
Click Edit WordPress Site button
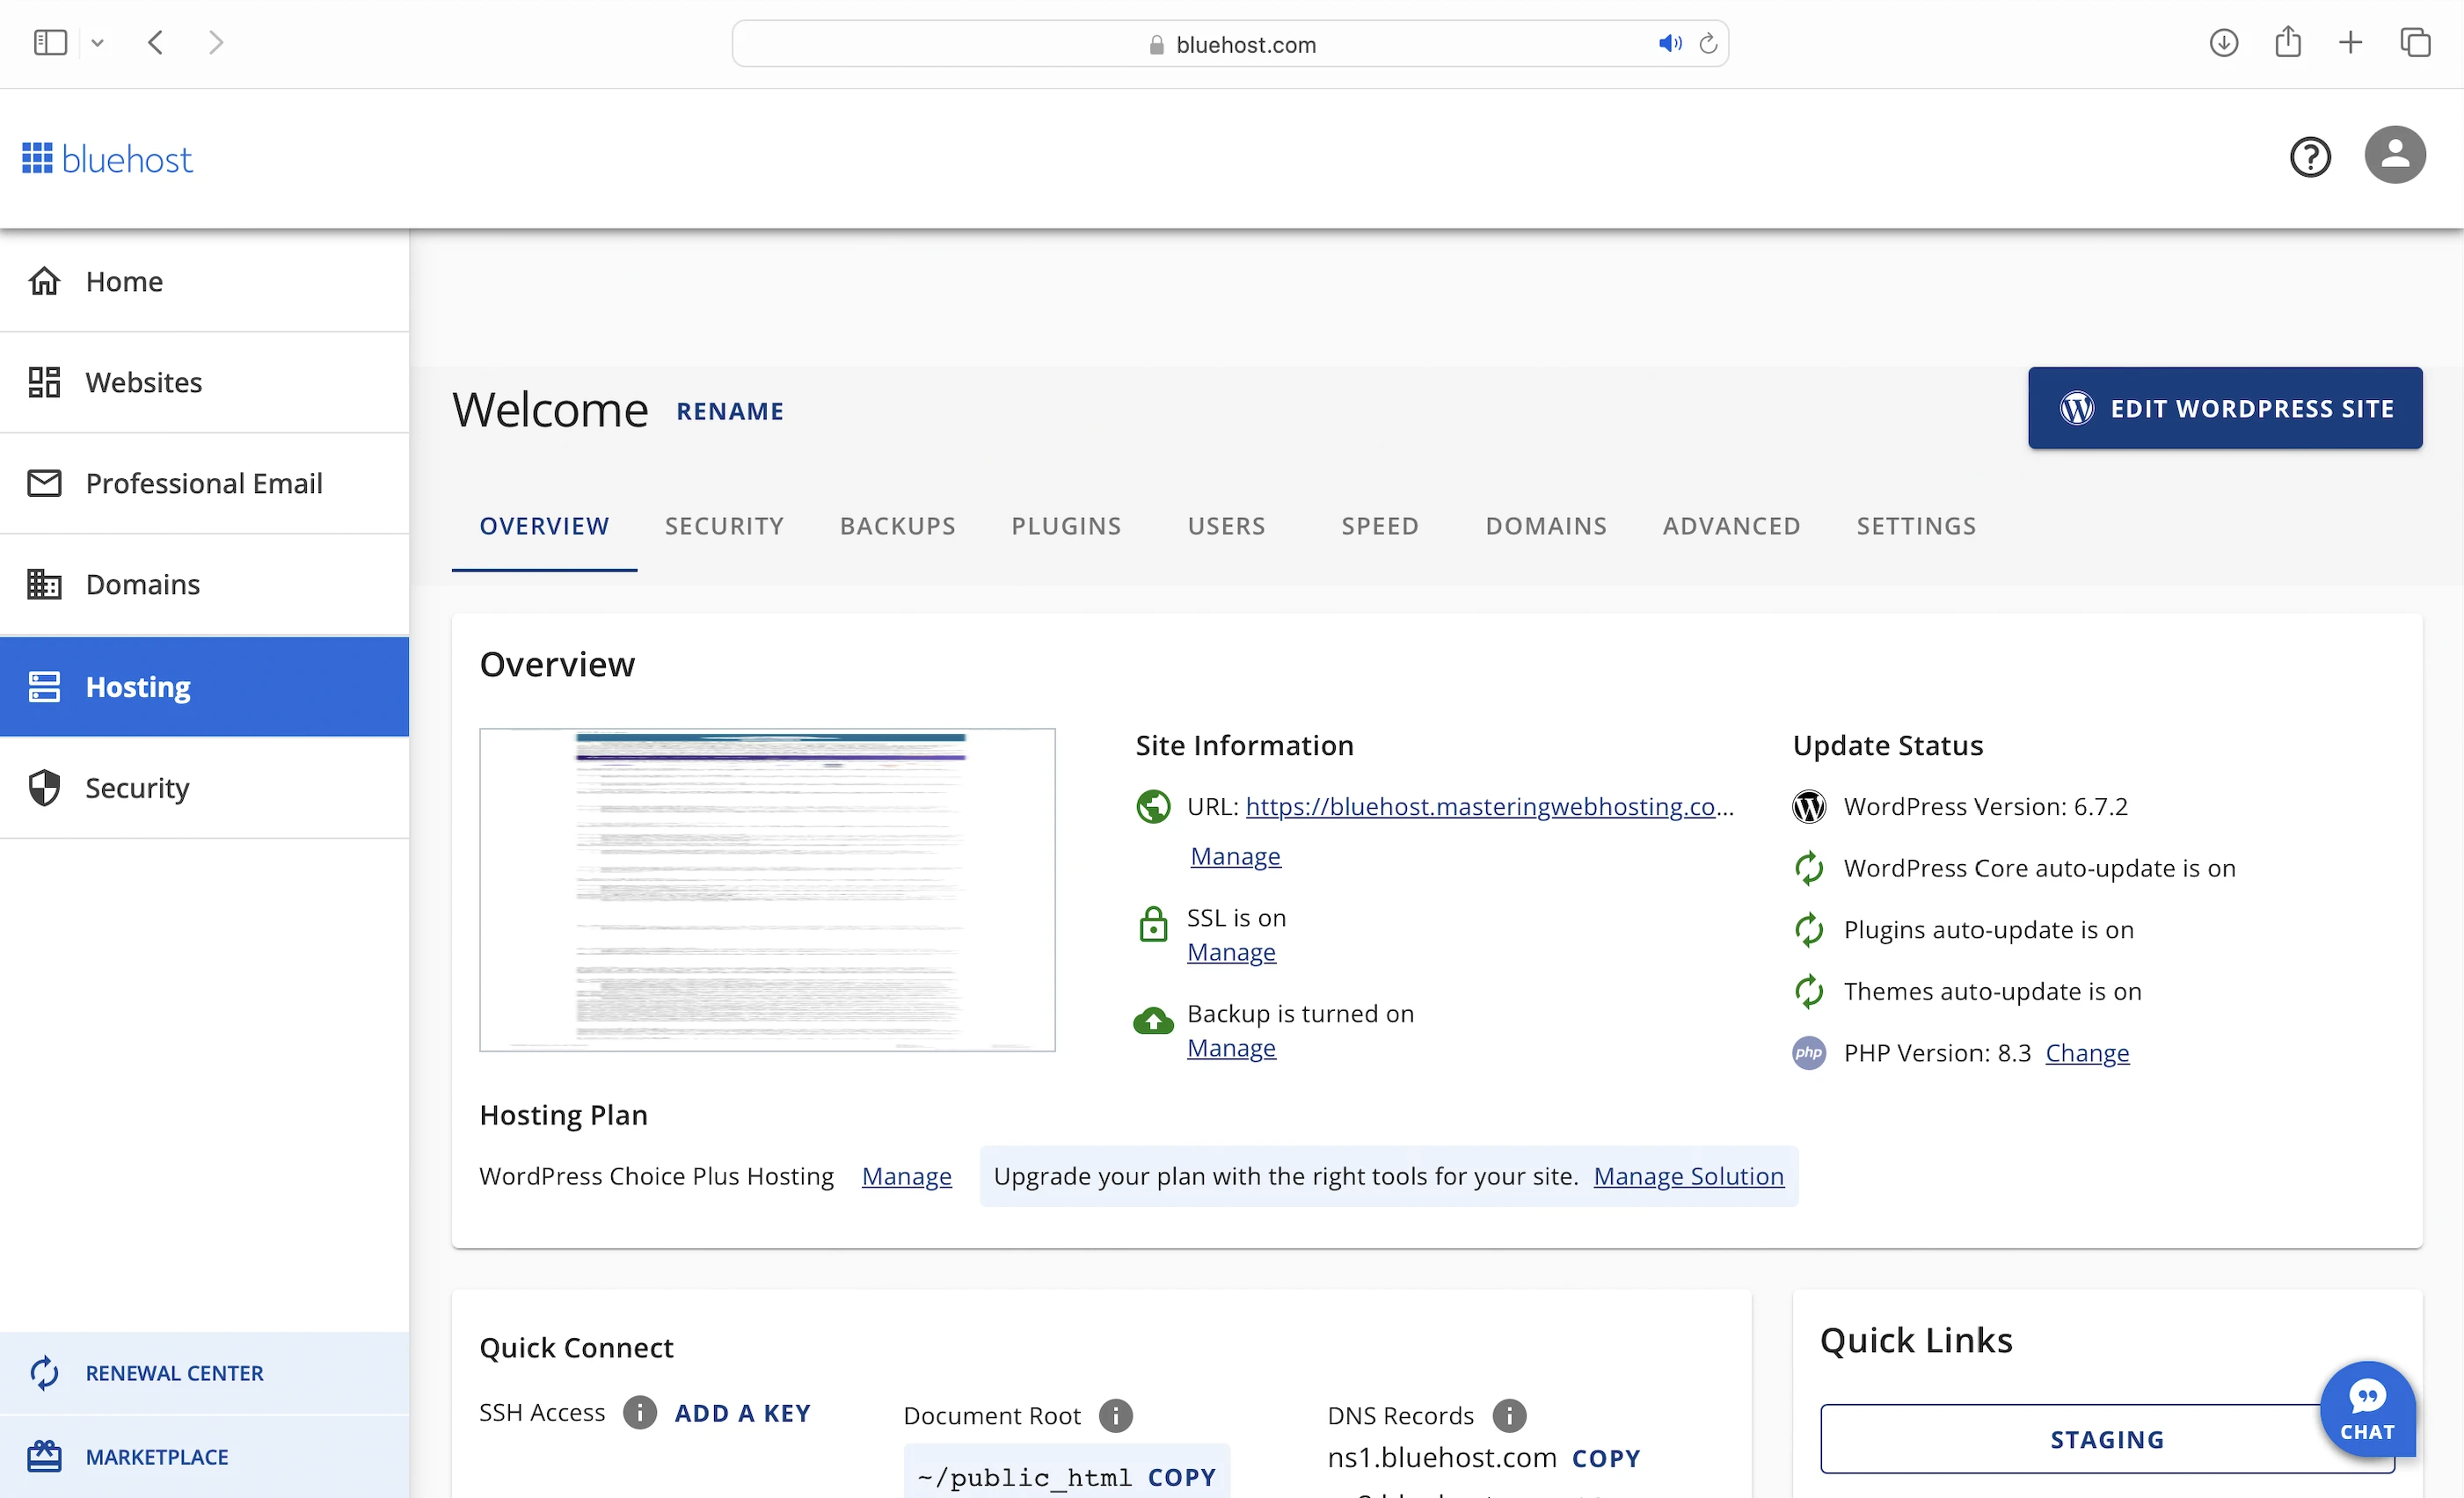tap(2224, 408)
